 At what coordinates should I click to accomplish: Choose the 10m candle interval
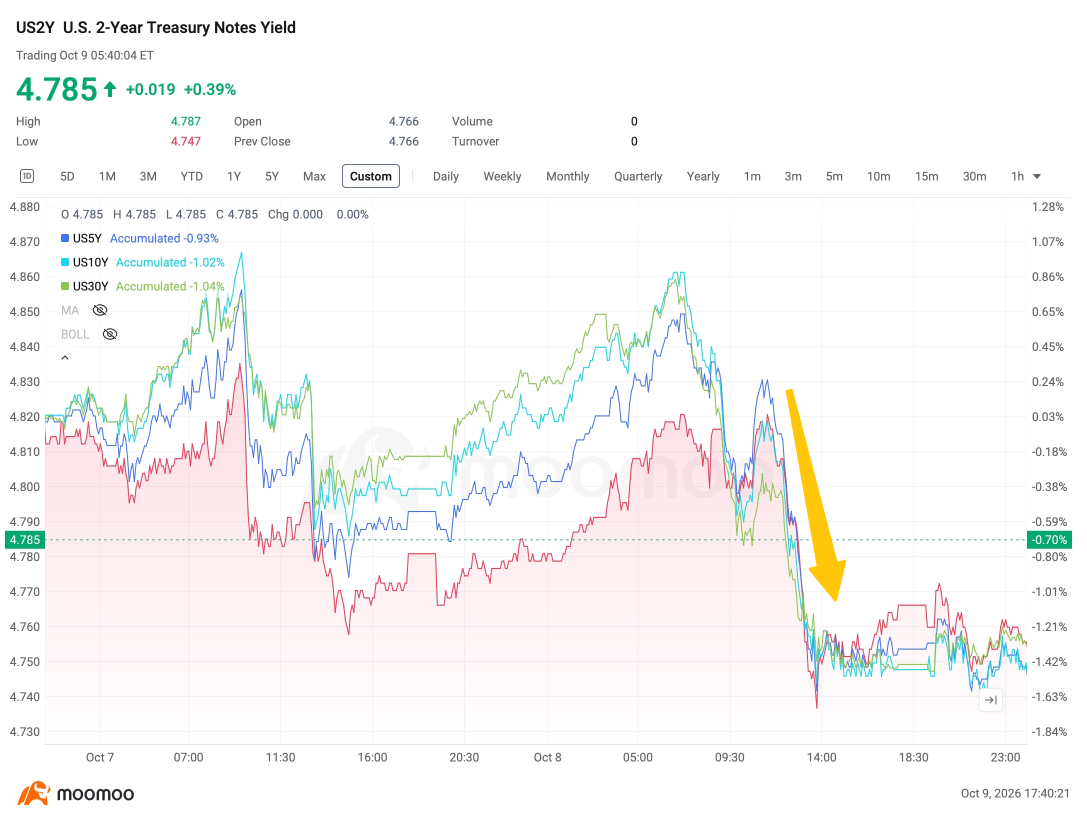click(878, 176)
